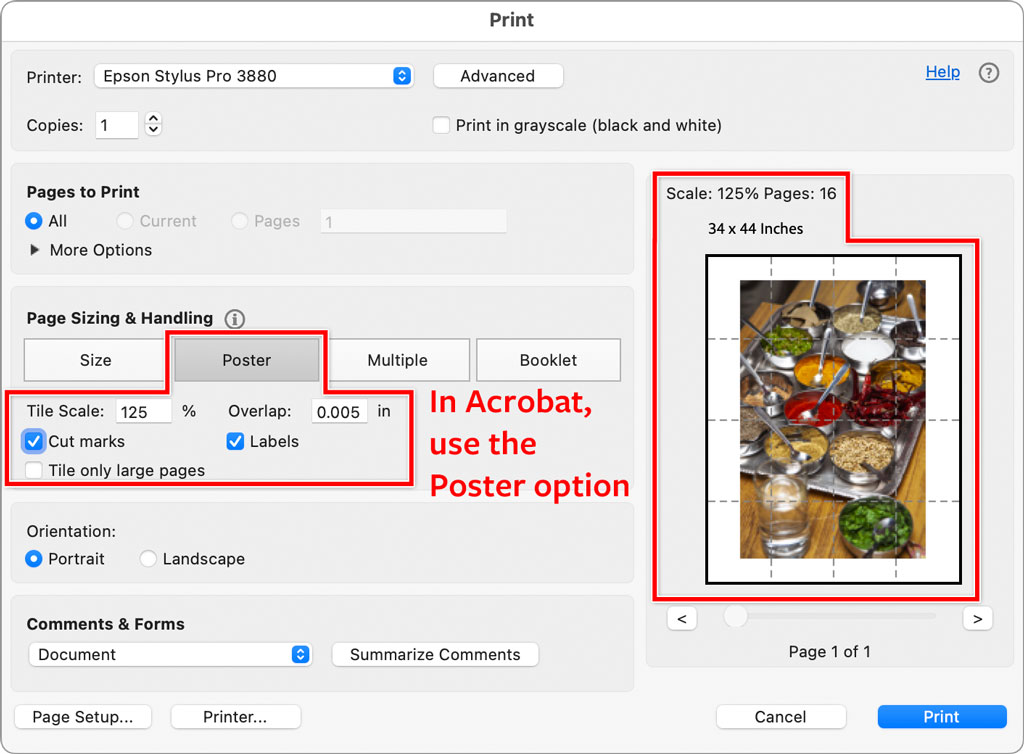This screenshot has height=754, width=1024.
Task: Click the Print button
Action: 941,716
